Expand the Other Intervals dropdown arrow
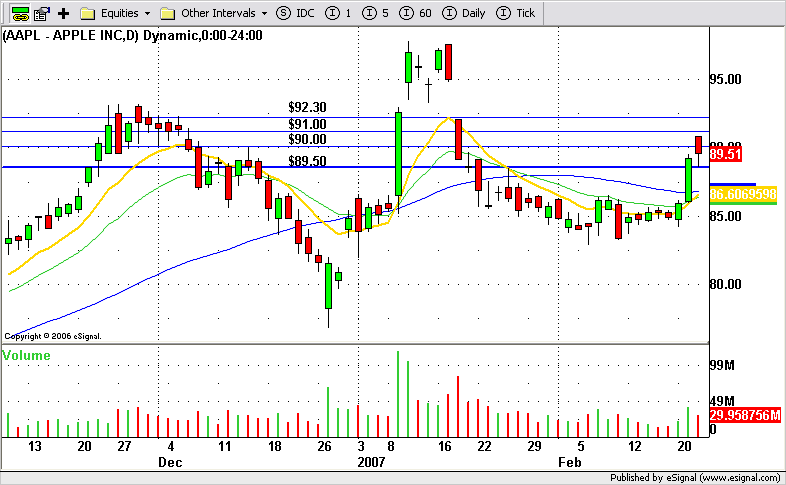Screen dimensions: 786x485 pos(265,14)
